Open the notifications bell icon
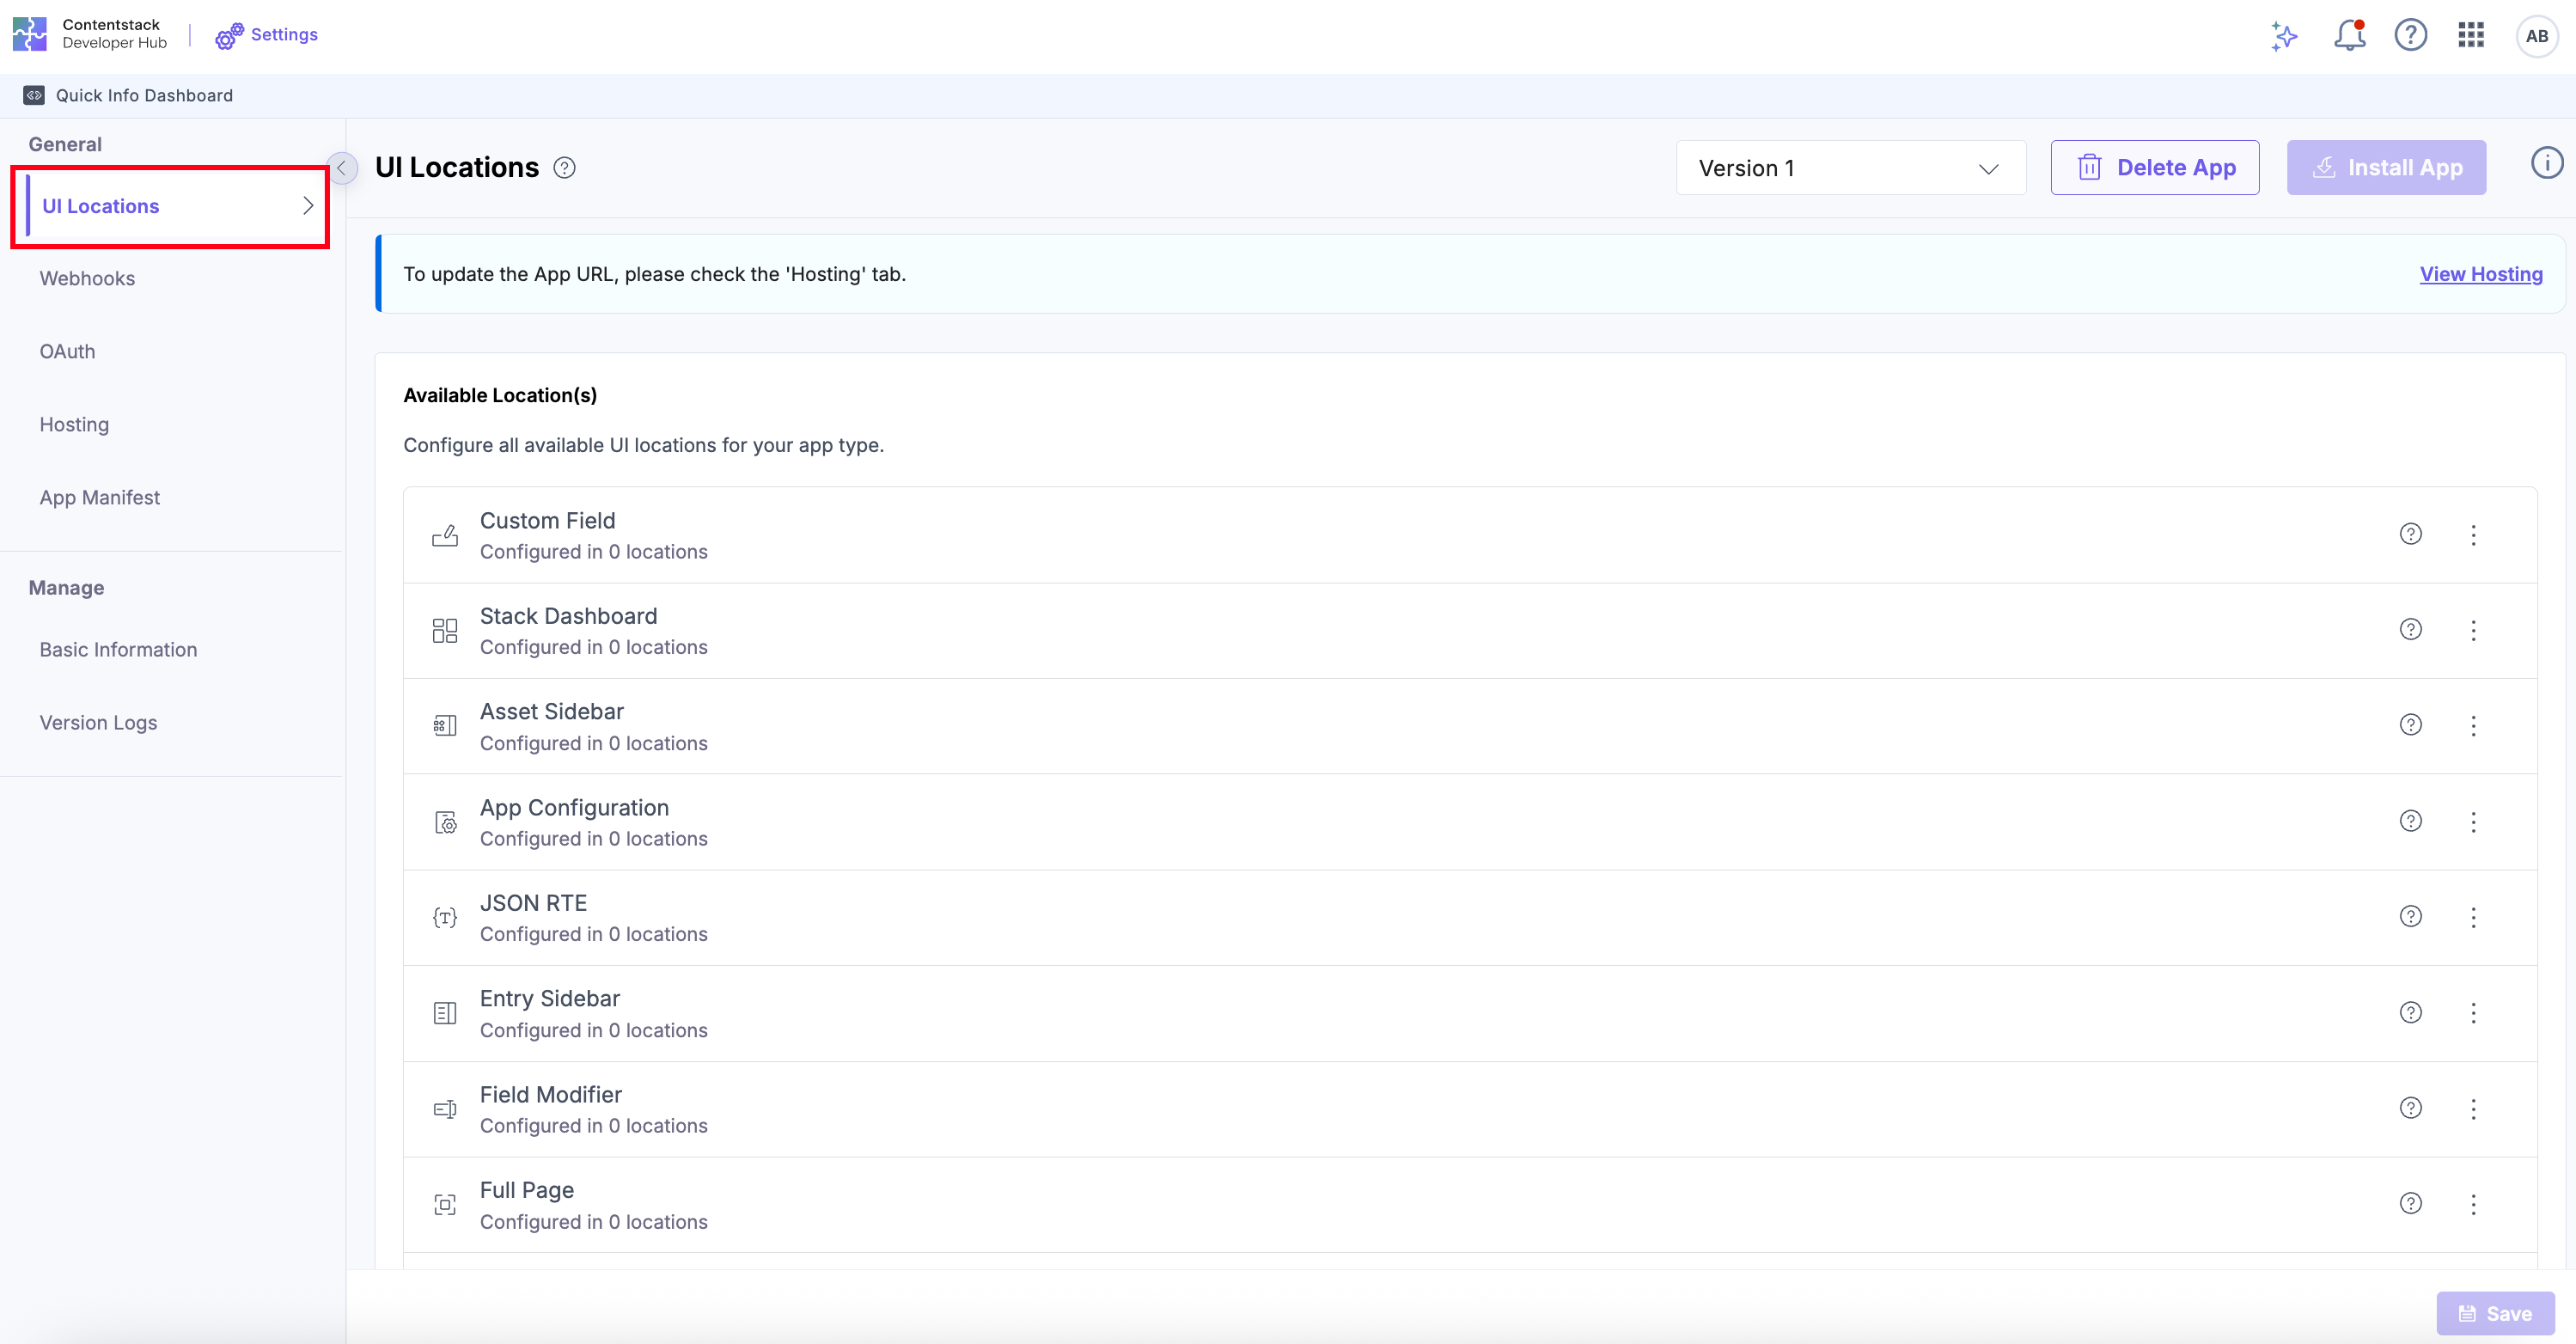Viewport: 2576px width, 1344px height. click(x=2348, y=36)
